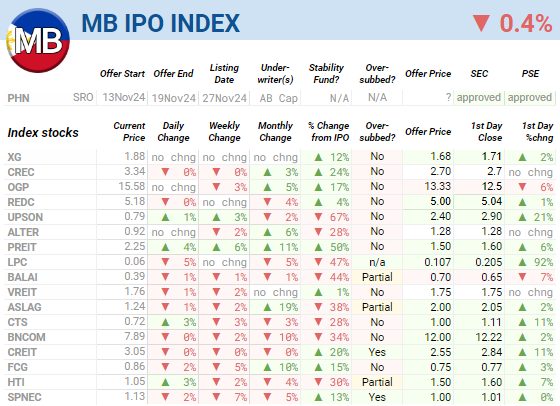This screenshot has width=560, height=406.
Task: Click the 1st Day %chng header
Action: tap(538, 131)
